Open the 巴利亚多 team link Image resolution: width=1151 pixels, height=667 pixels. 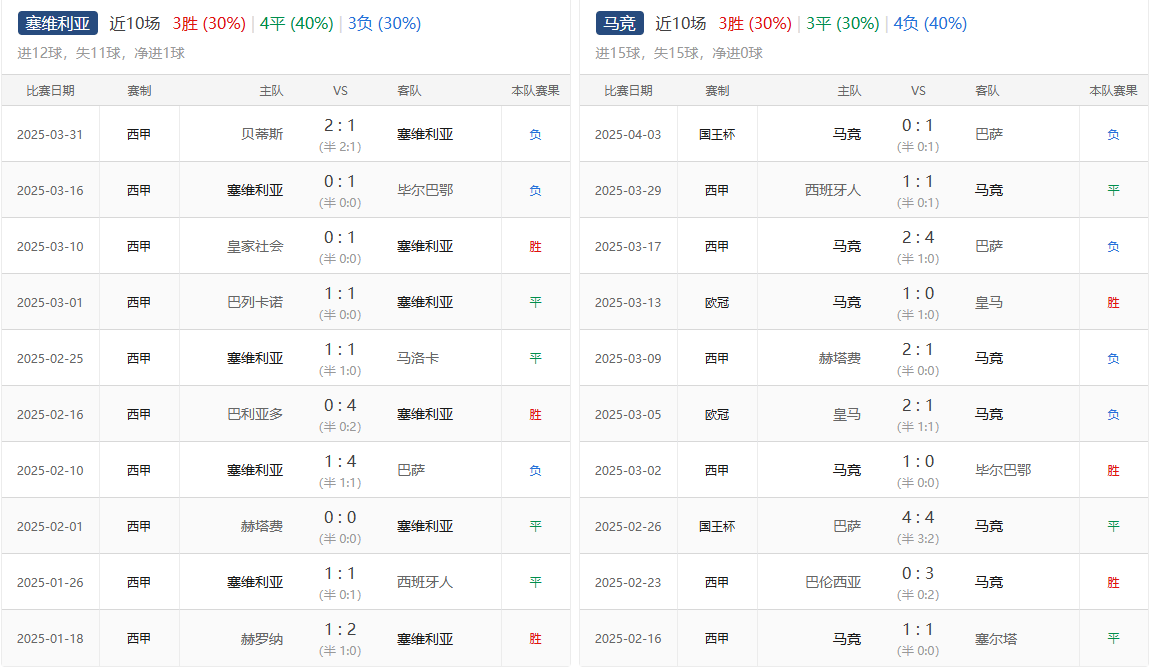pos(255,414)
